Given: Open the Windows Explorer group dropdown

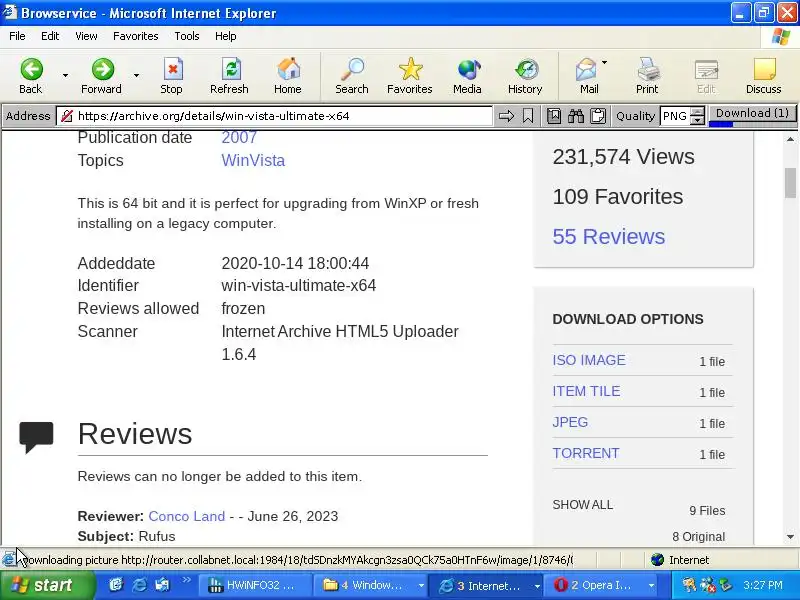Looking at the screenshot, I should point(421,586).
